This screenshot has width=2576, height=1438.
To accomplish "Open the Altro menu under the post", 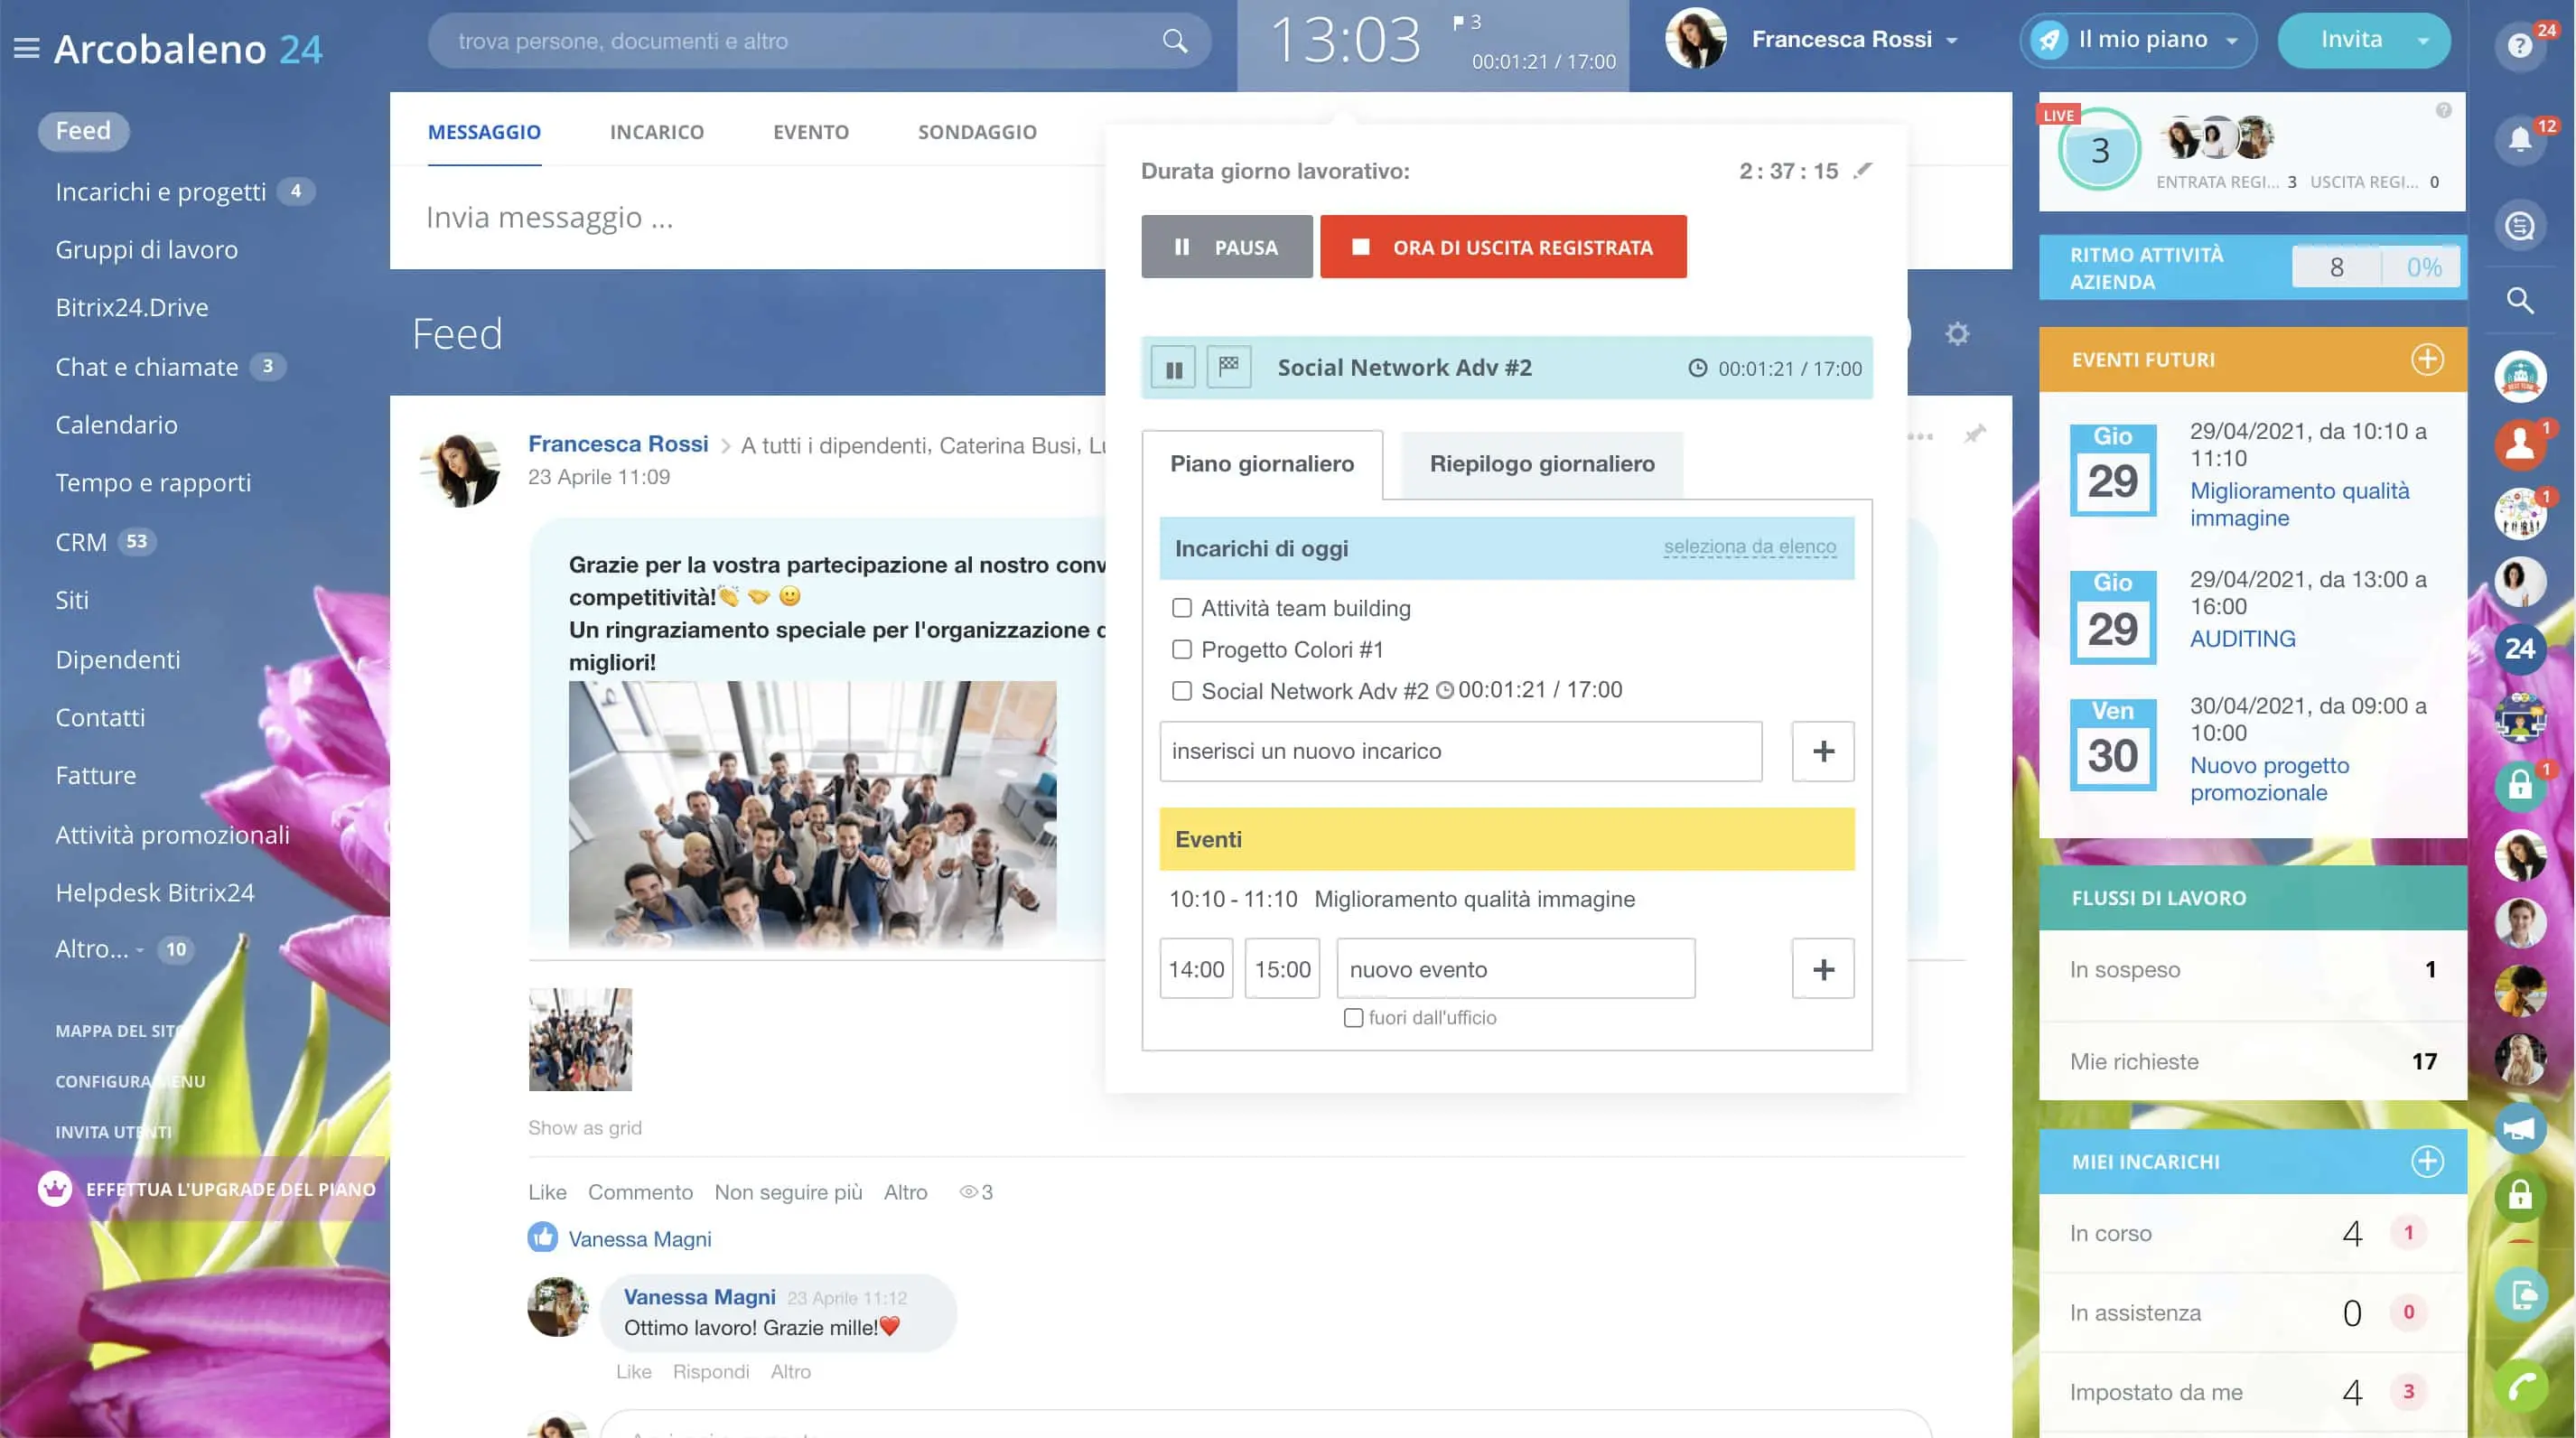I will click(905, 1192).
